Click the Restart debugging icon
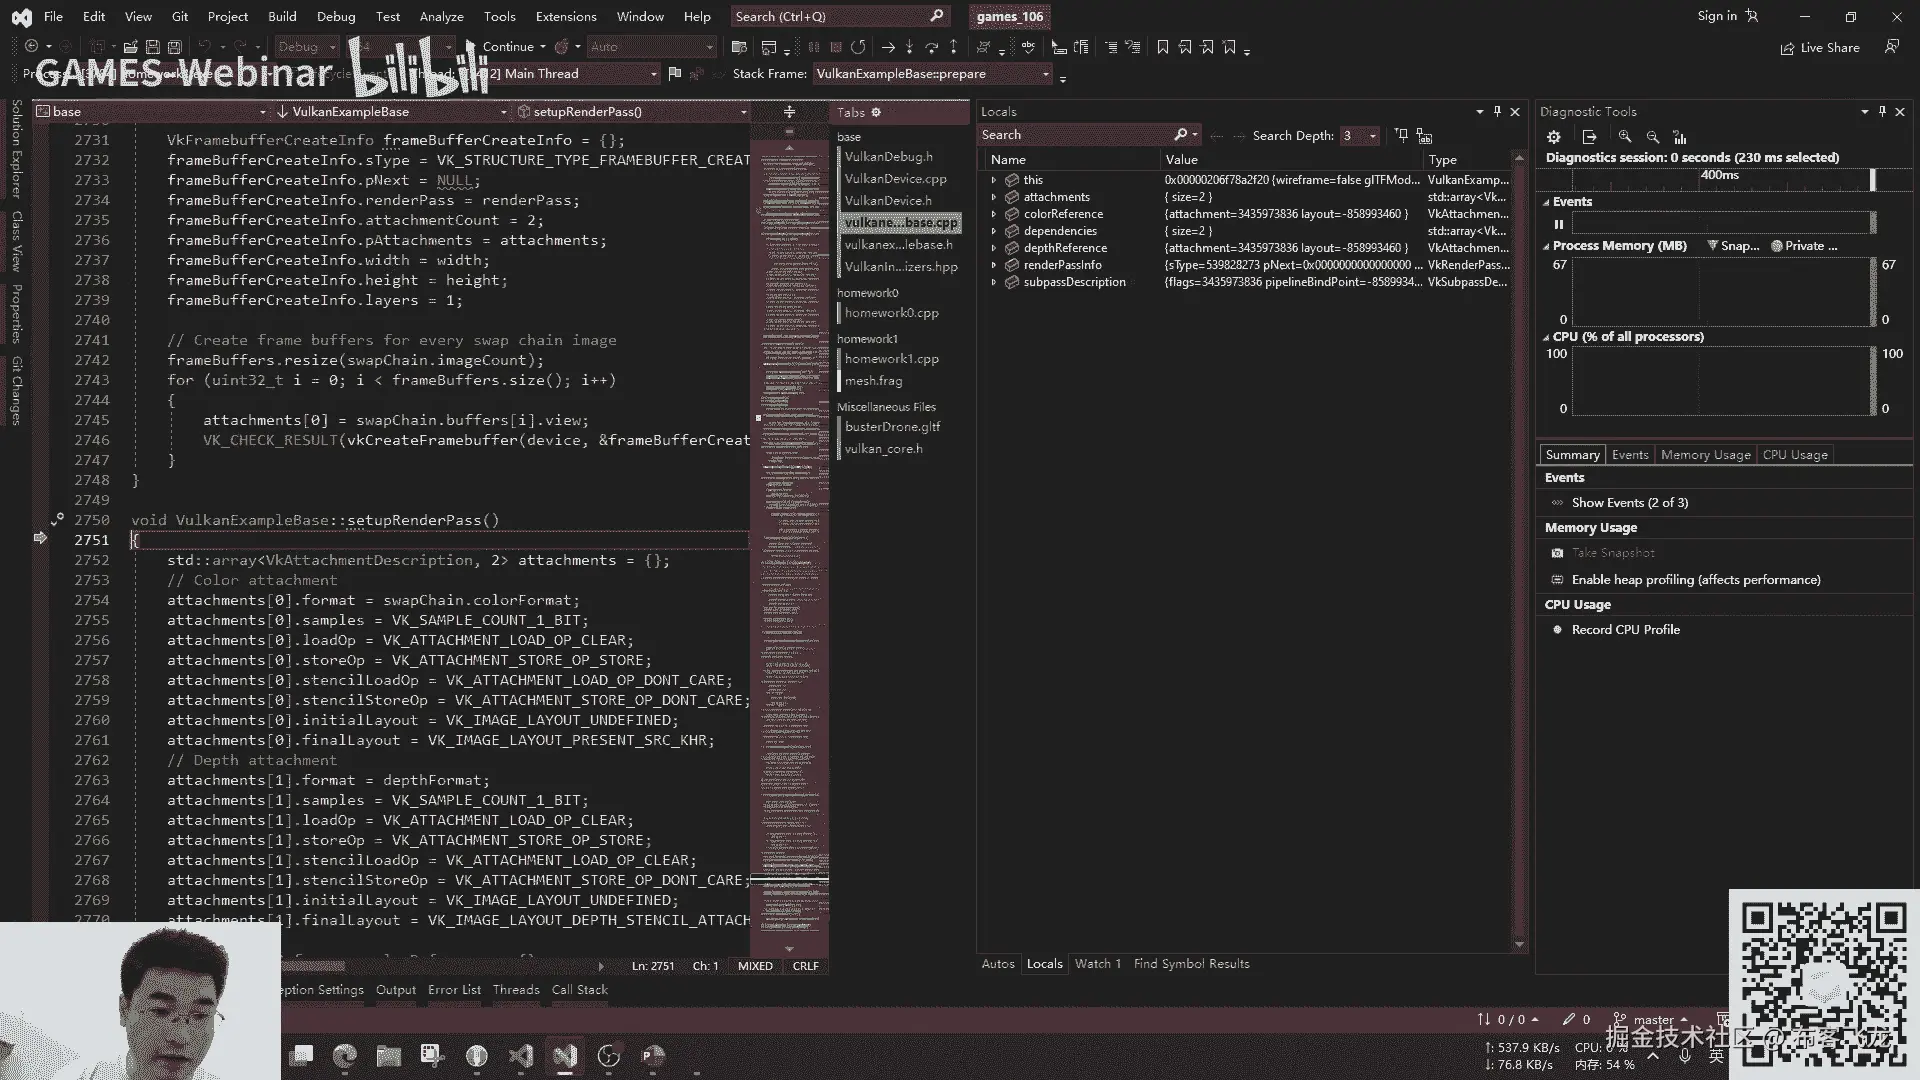 point(858,47)
